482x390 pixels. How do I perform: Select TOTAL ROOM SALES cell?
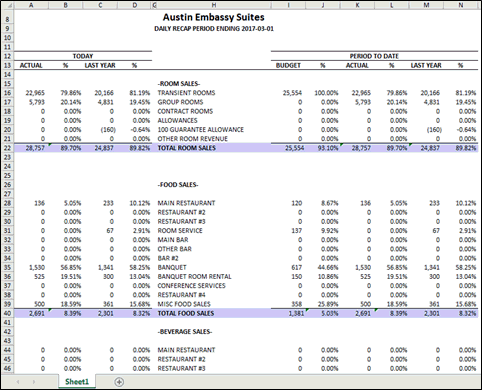click(x=187, y=148)
